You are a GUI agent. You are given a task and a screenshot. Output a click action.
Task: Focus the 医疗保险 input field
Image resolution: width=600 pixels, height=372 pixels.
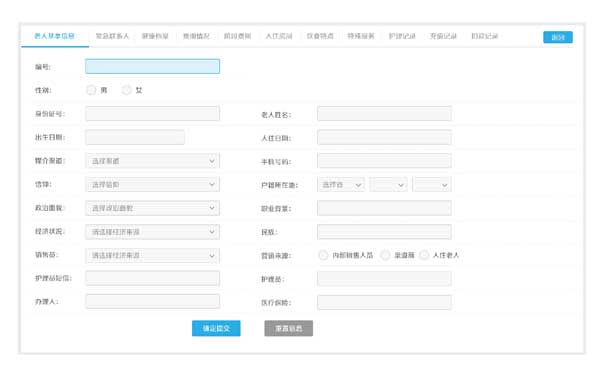point(384,302)
